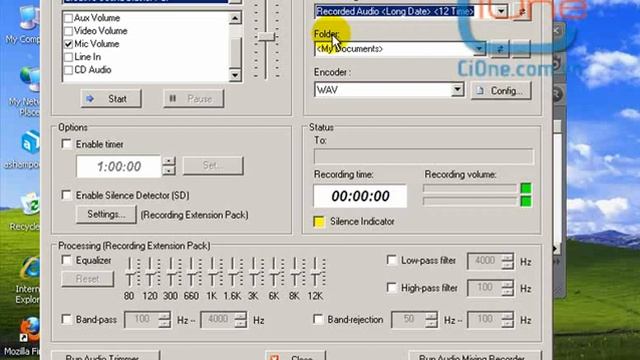This screenshot has height=360, width=640.
Task: Check the Line In source
Action: coord(69,57)
